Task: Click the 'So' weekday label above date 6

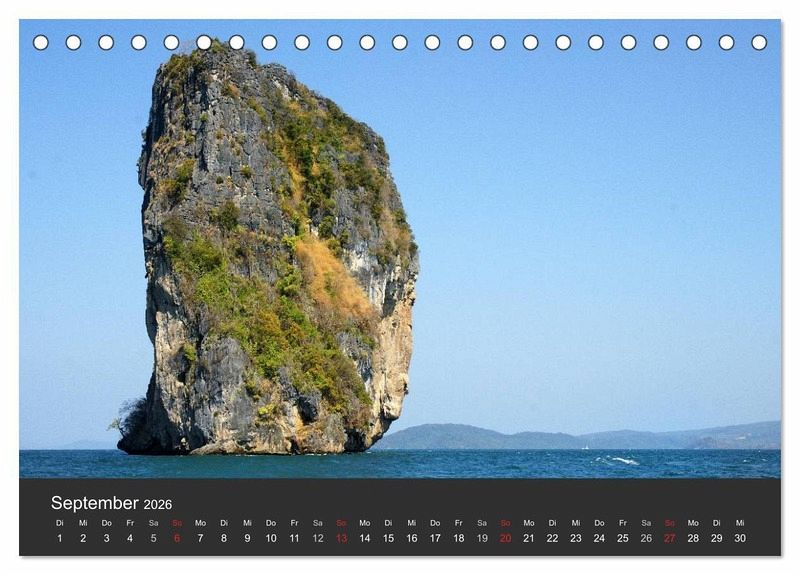Action: [x=177, y=523]
